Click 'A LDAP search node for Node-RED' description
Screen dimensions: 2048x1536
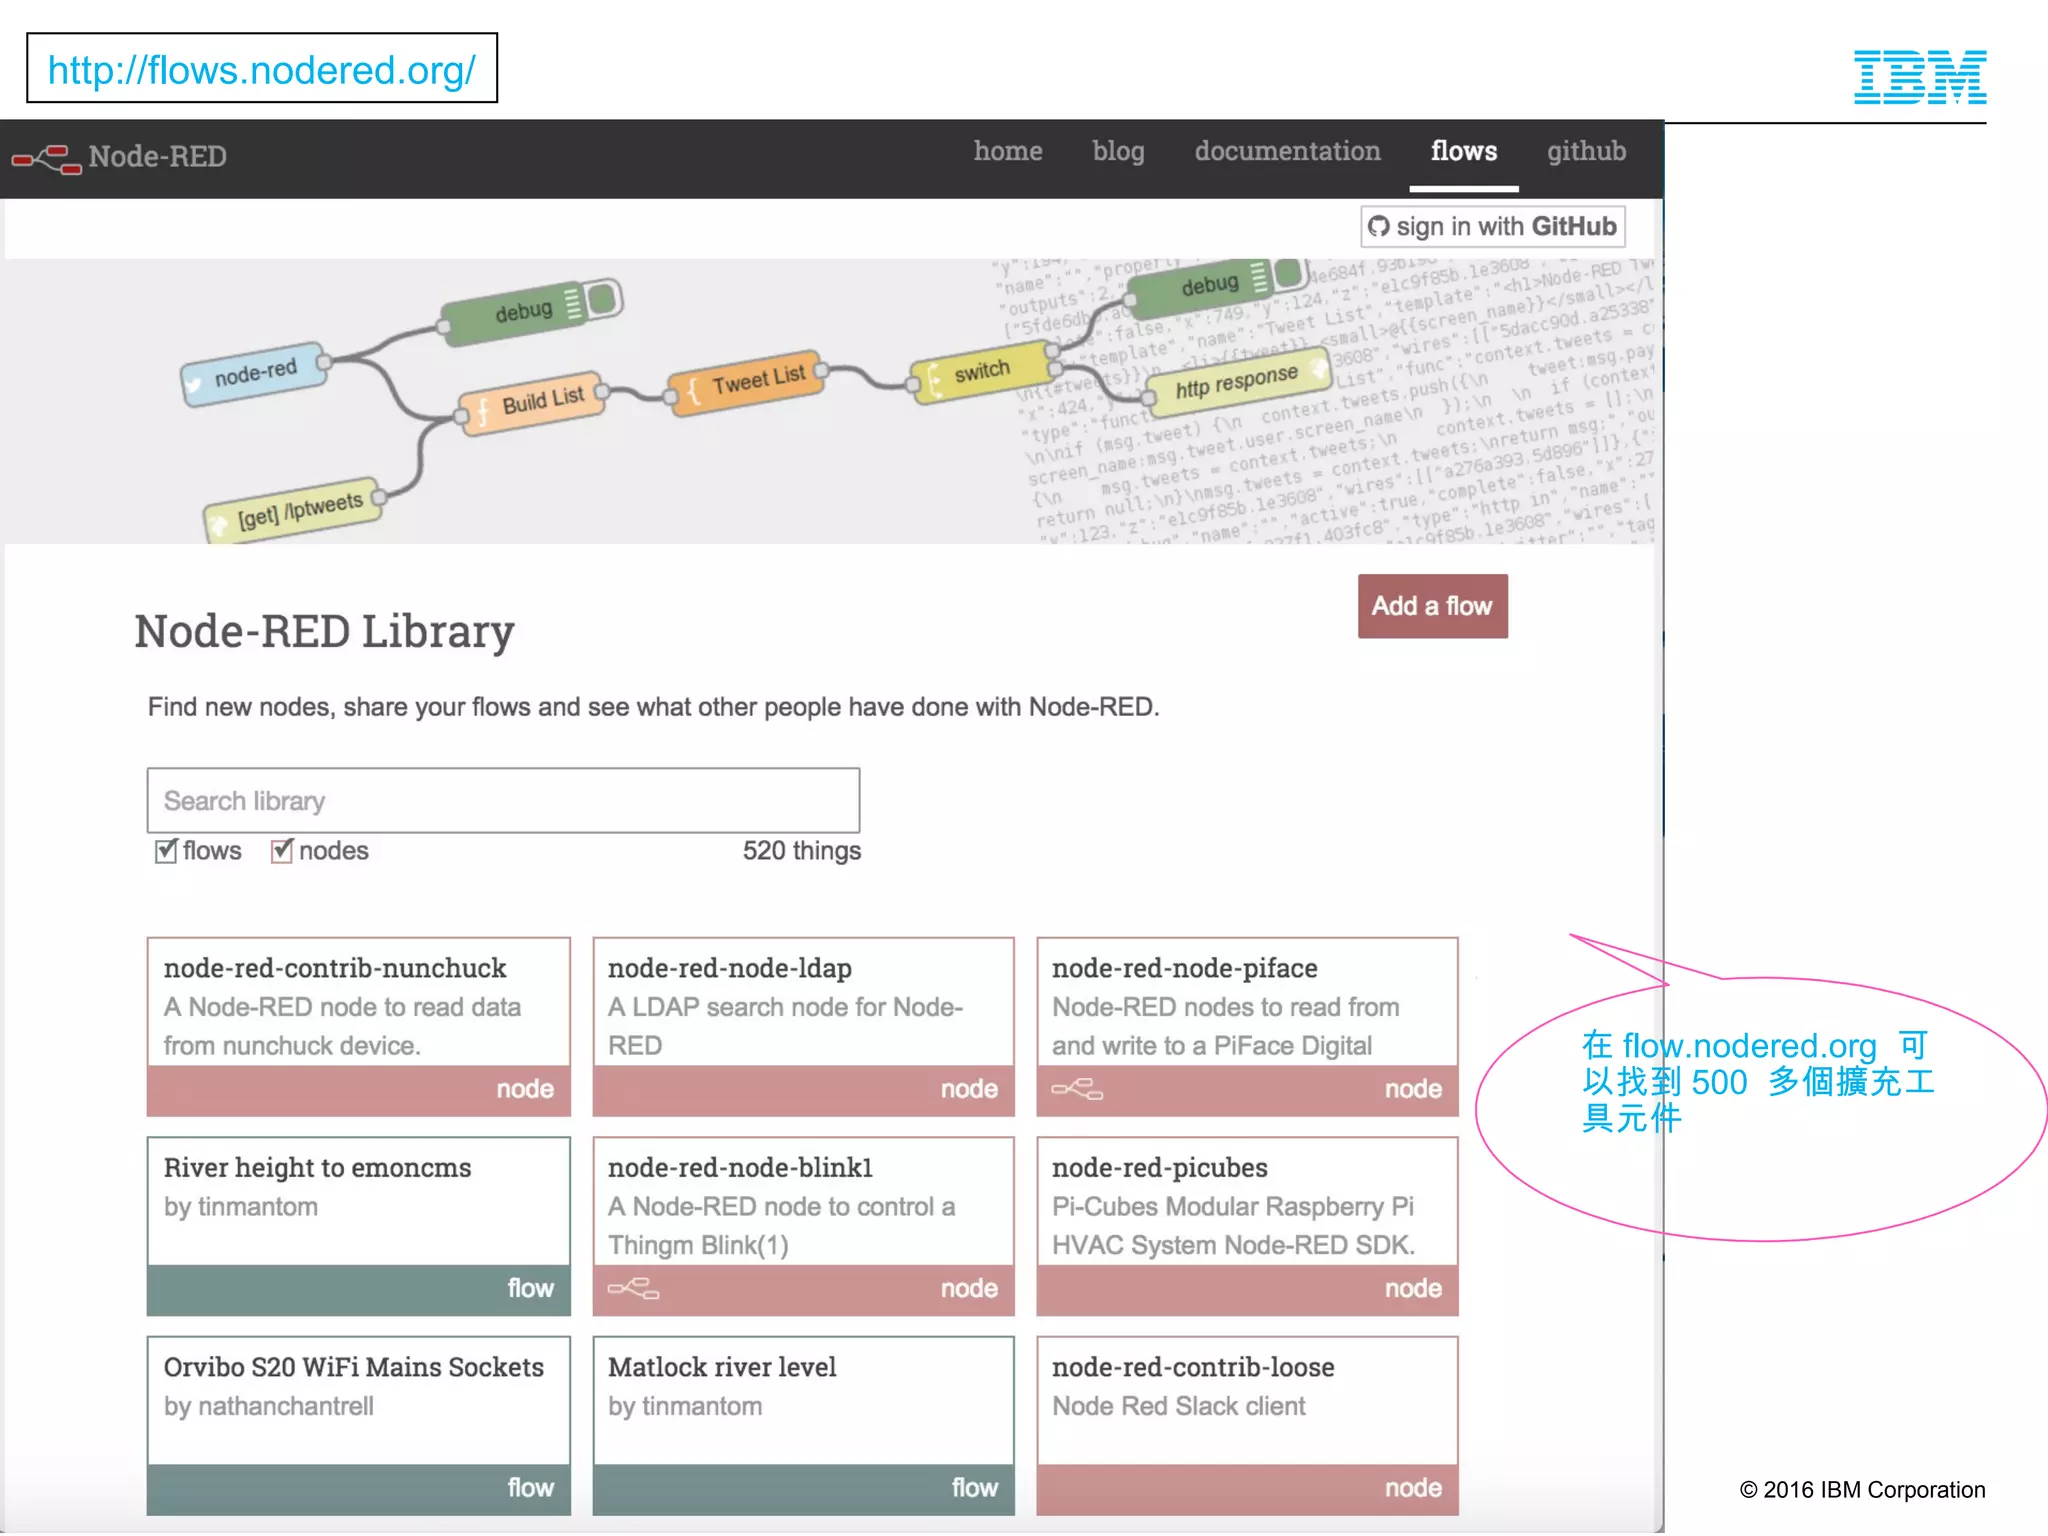coord(785,1026)
